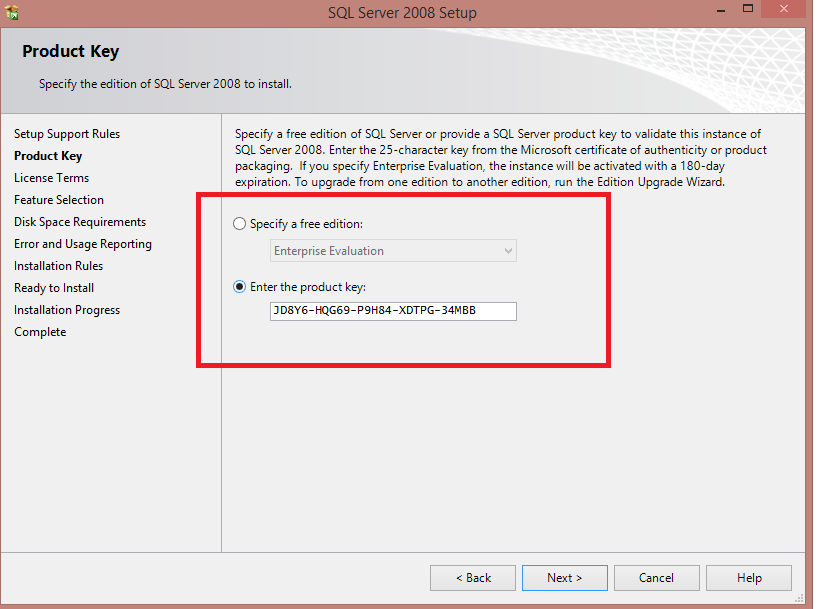This screenshot has height=609, width=819.
Task: Click the Next button
Action: click(x=565, y=578)
